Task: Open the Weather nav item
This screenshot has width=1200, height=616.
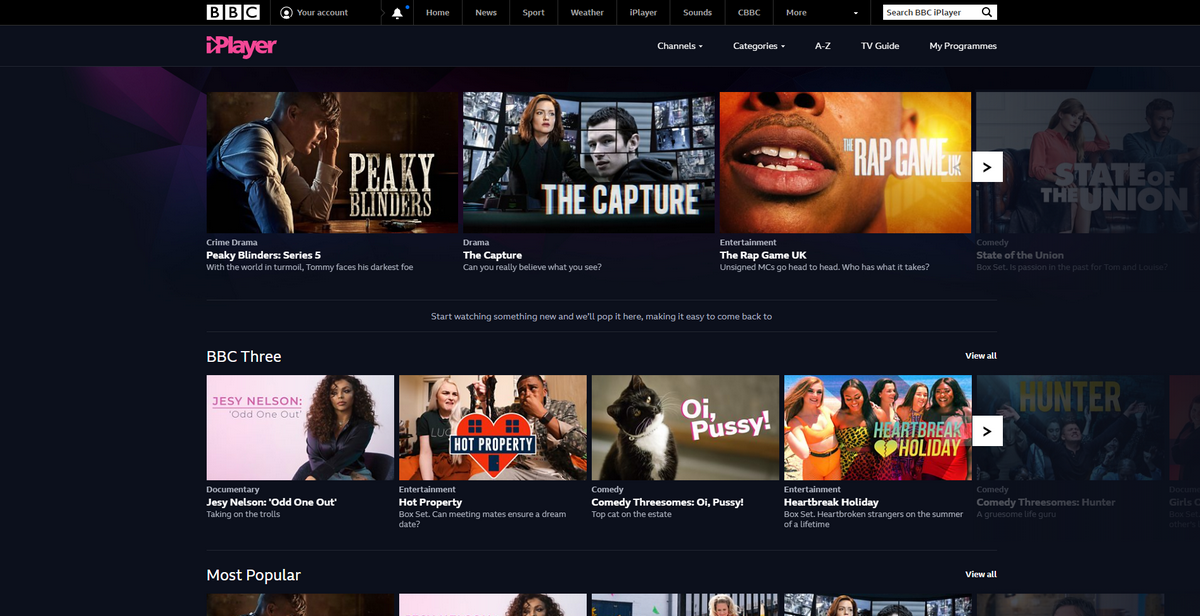Action: point(587,13)
